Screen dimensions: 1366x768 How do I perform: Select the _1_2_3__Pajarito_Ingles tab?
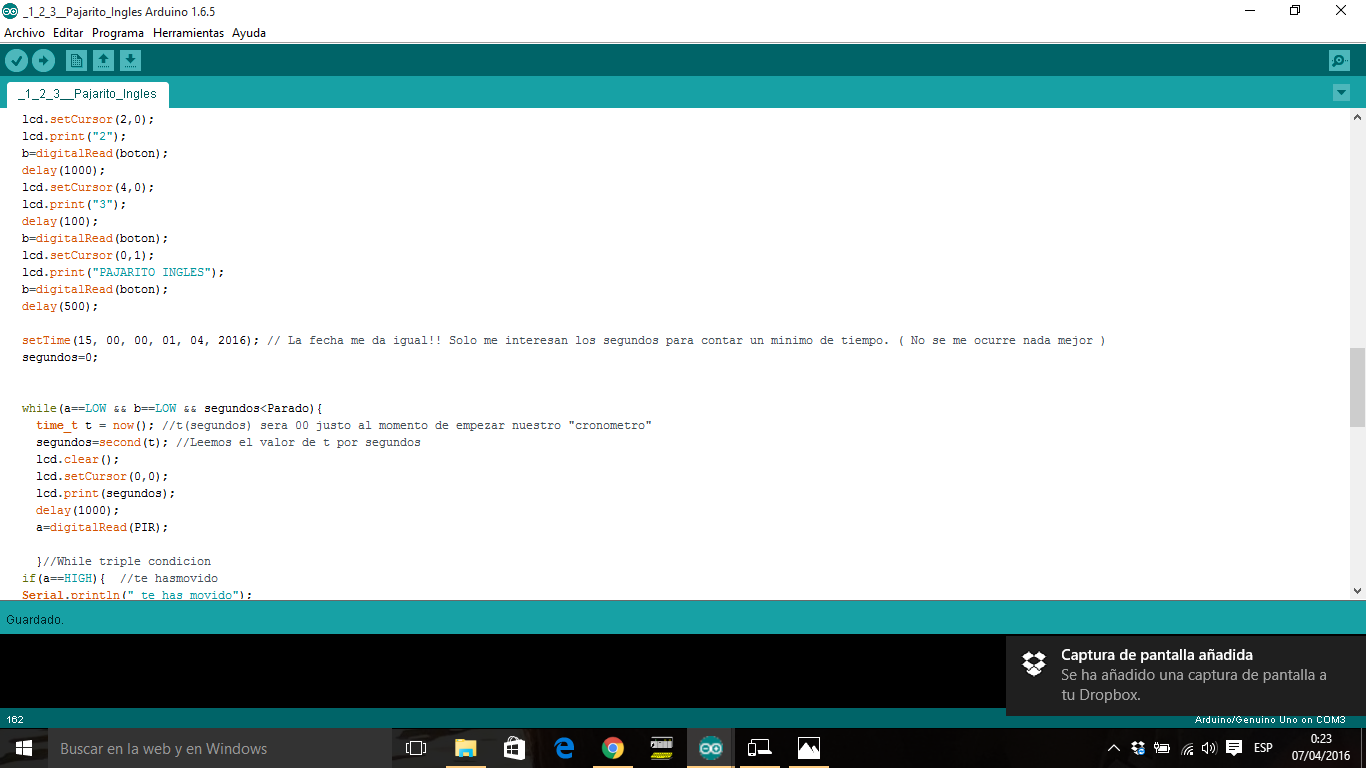point(87,94)
